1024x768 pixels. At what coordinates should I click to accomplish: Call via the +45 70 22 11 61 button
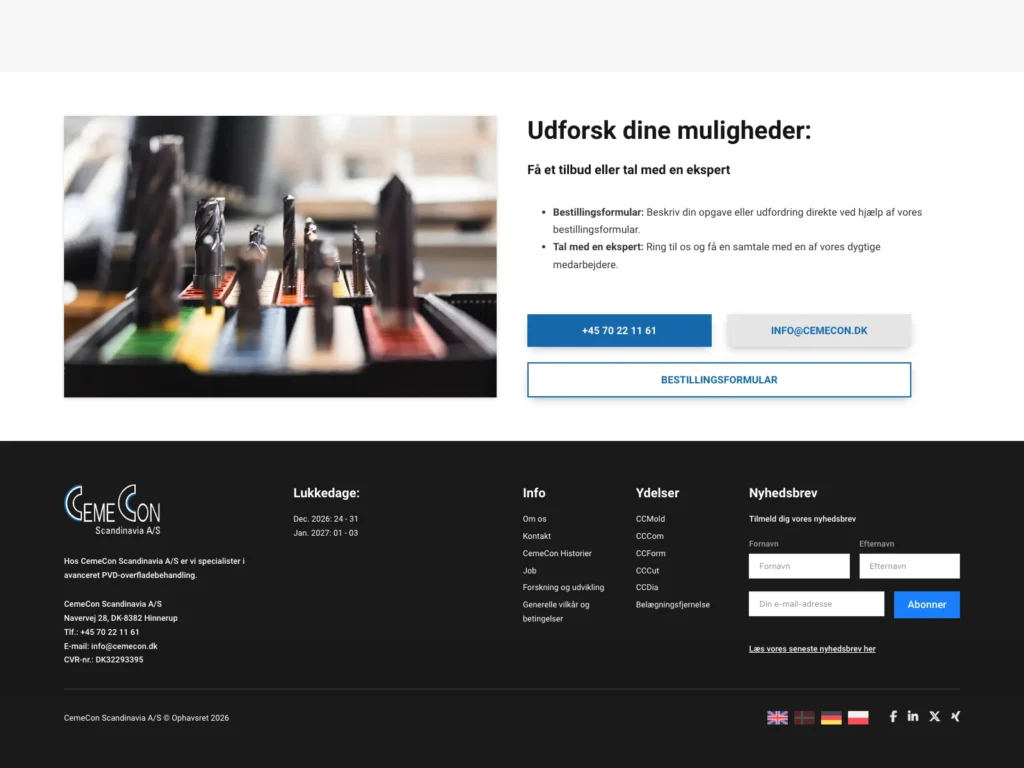619,330
